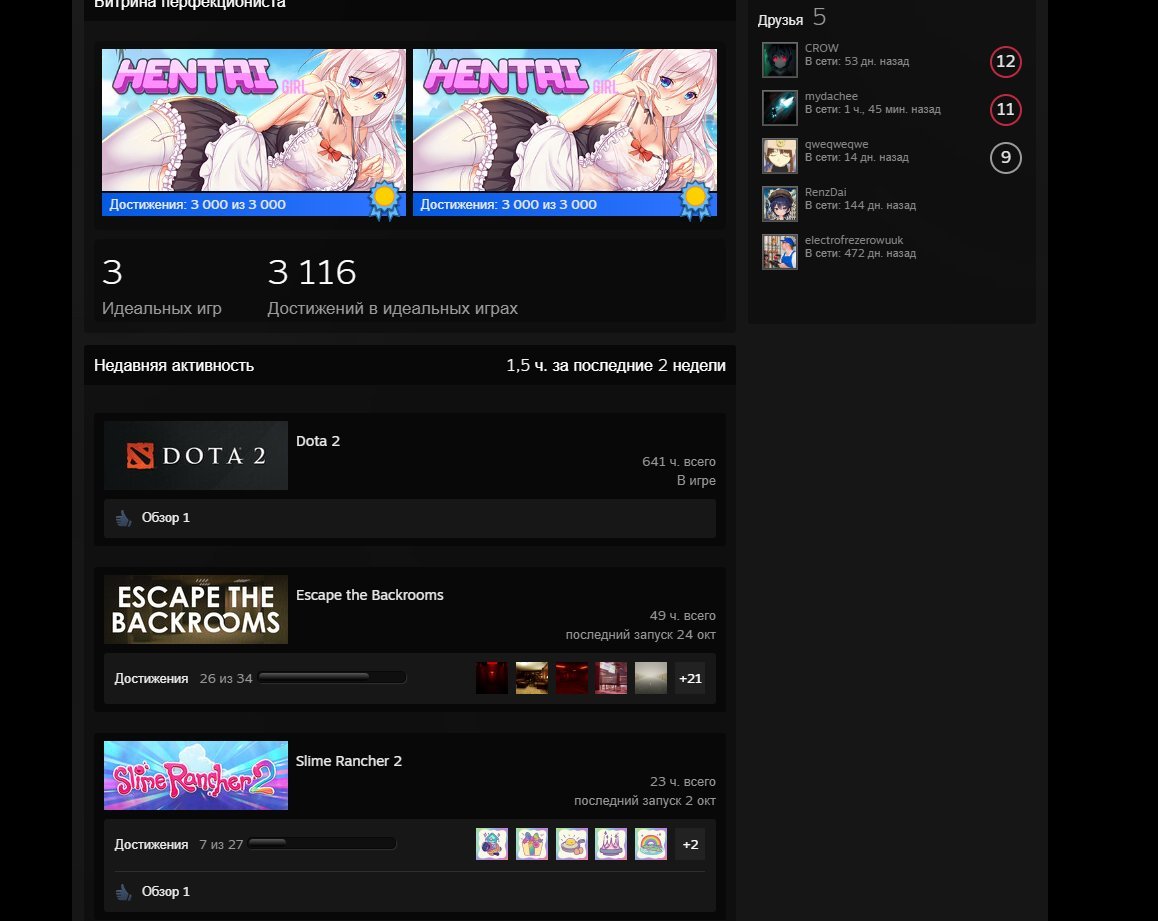This screenshot has width=1158, height=921.
Task: Click the Escape the Backrooms achievements progress bar
Action: pyautogui.click(x=332, y=678)
